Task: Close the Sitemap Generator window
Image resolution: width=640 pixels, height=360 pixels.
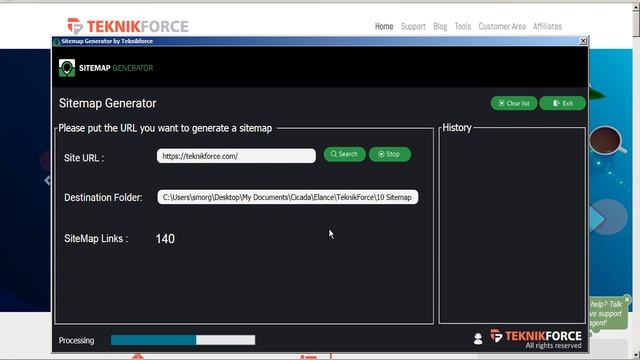Action: coord(583,41)
